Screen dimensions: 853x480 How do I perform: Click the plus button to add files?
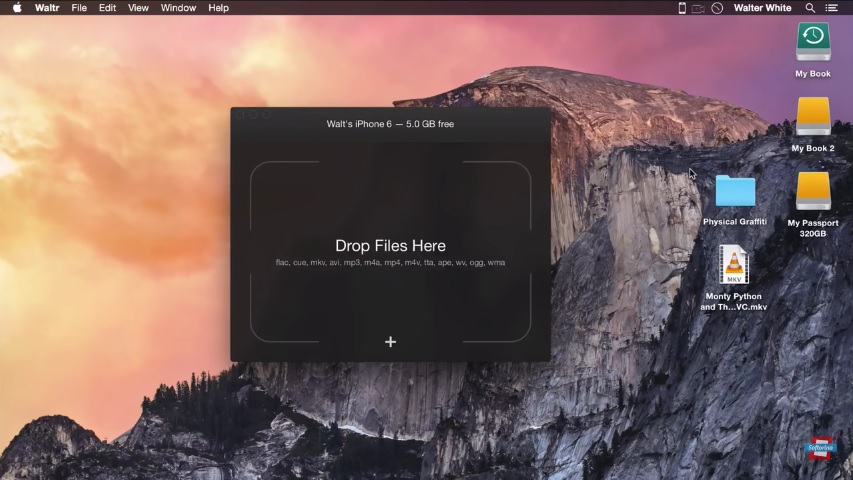pos(390,342)
